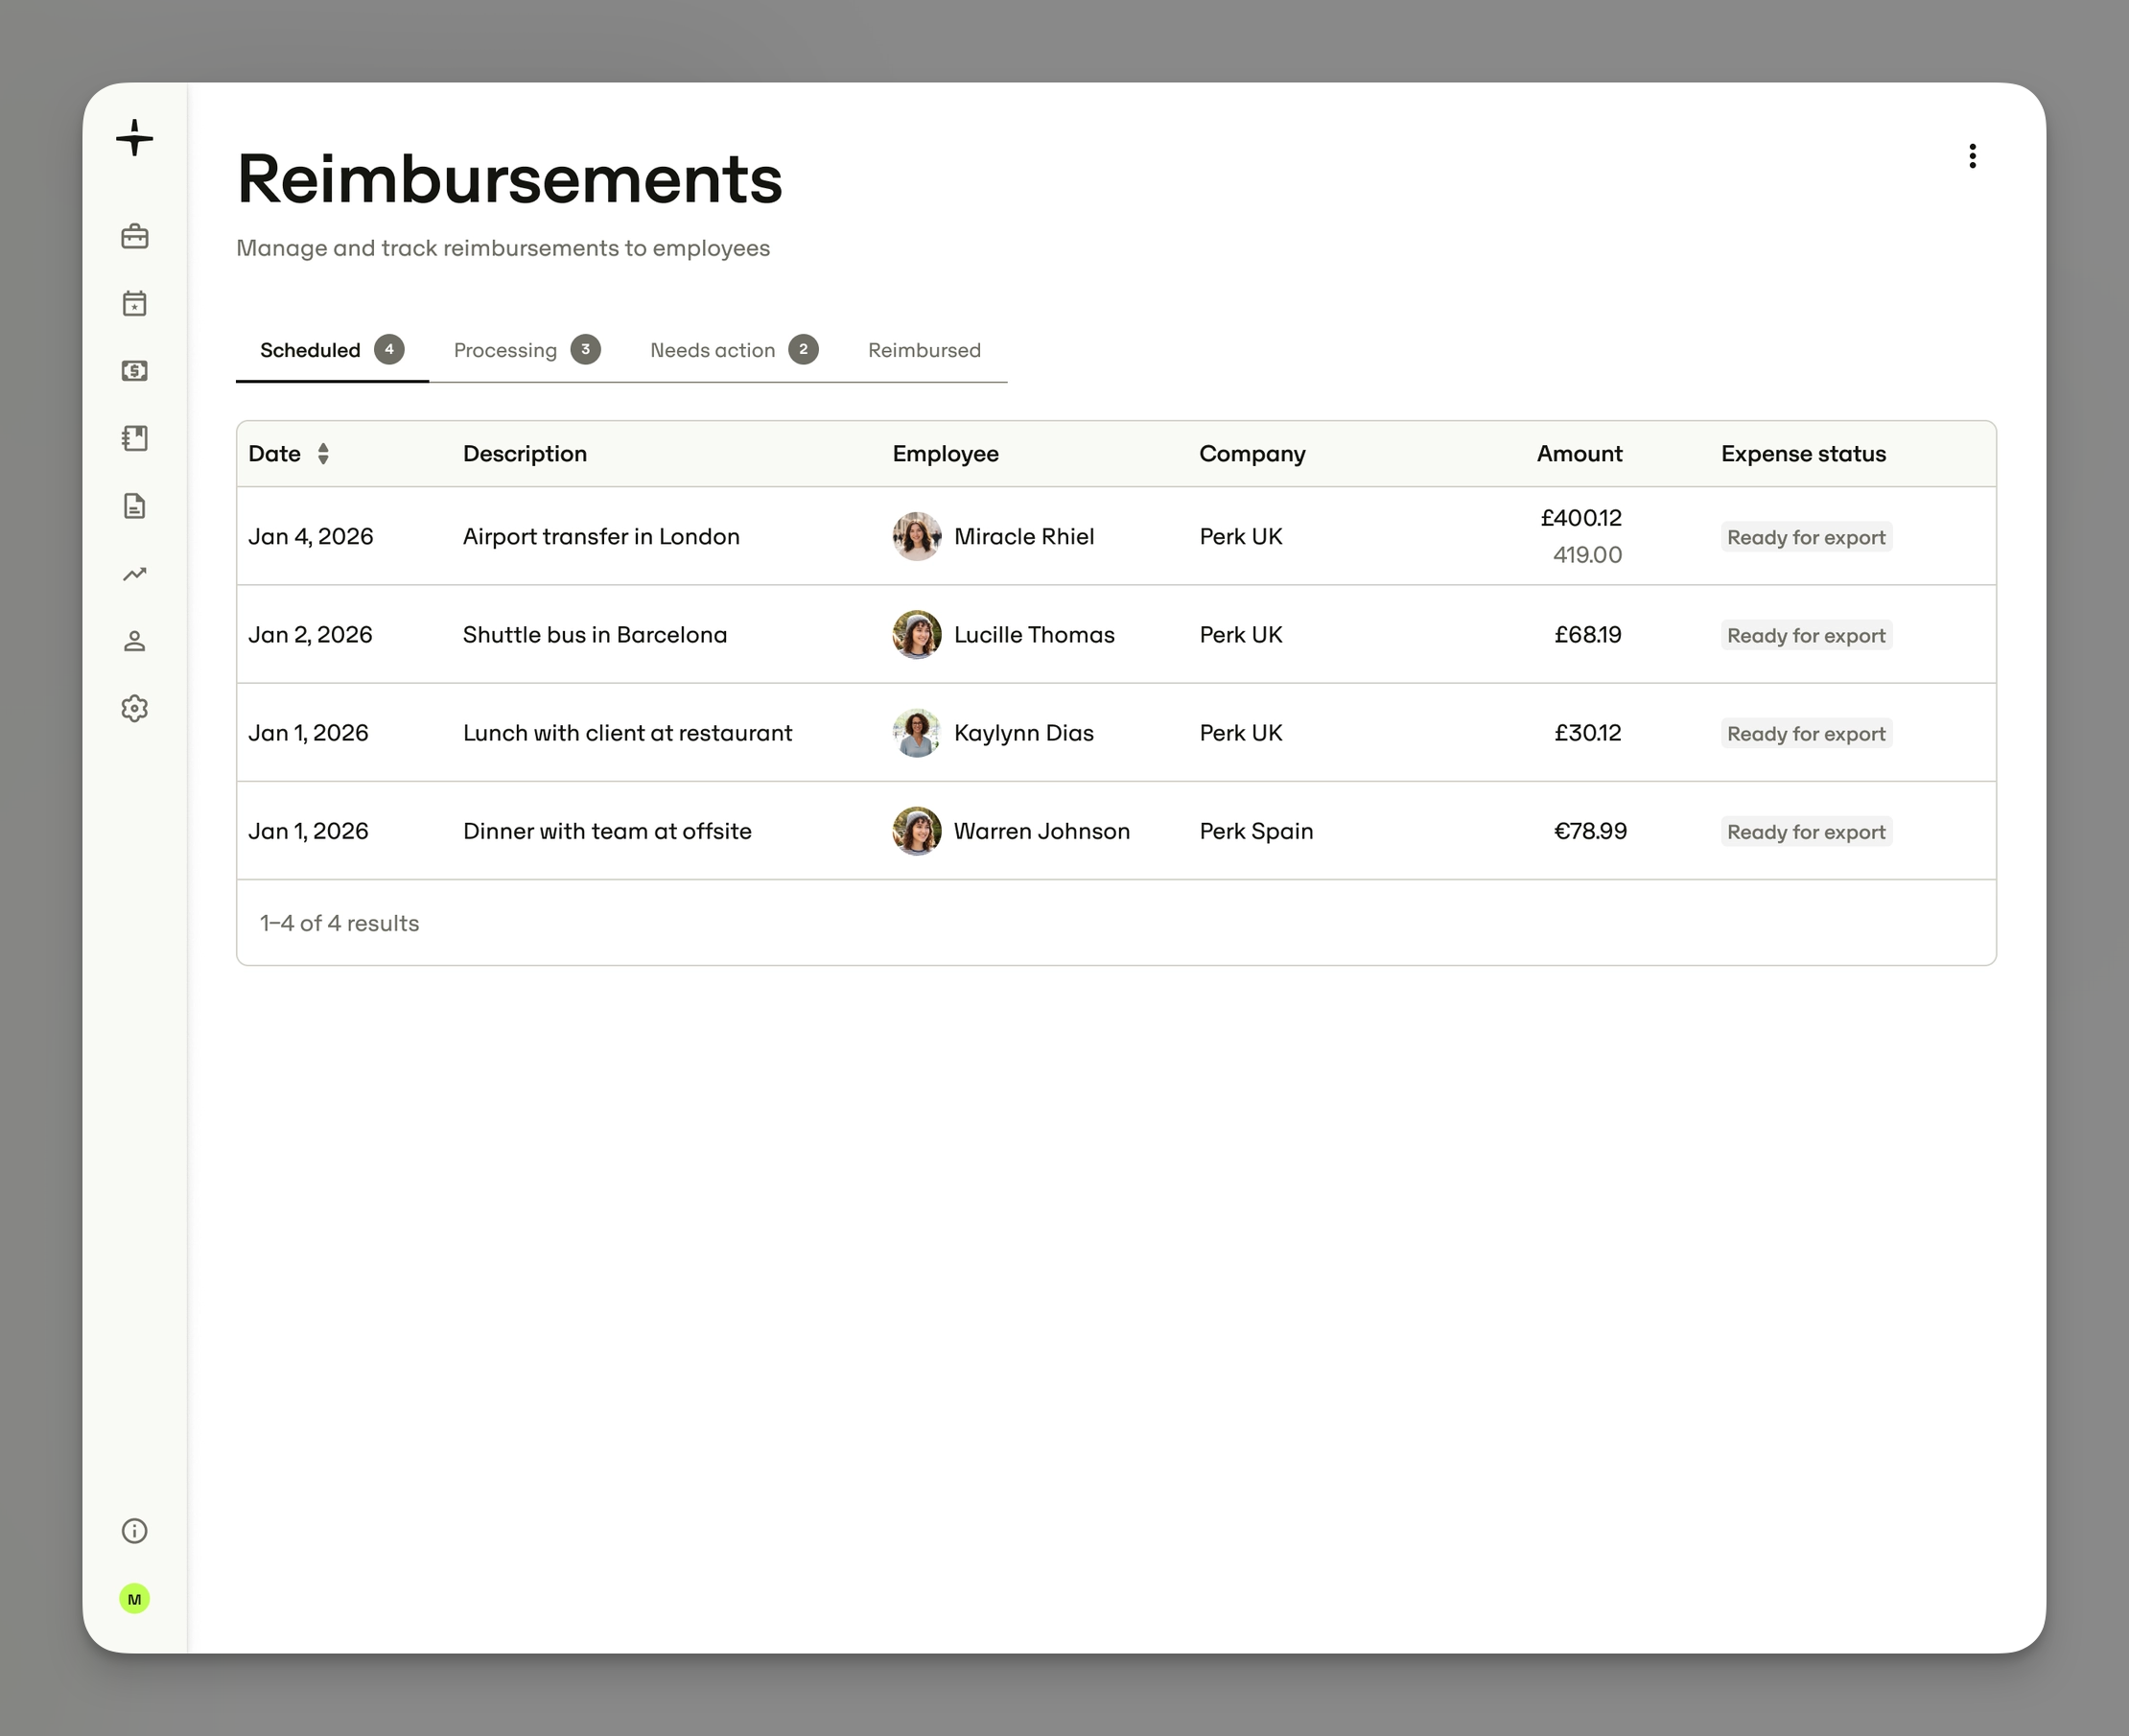Switch to the Reimbursed tab
Screen dimensions: 2129x1736
(x=925, y=350)
